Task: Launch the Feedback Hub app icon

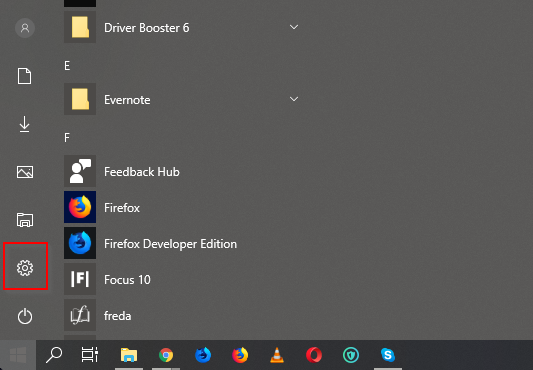Action: click(80, 171)
